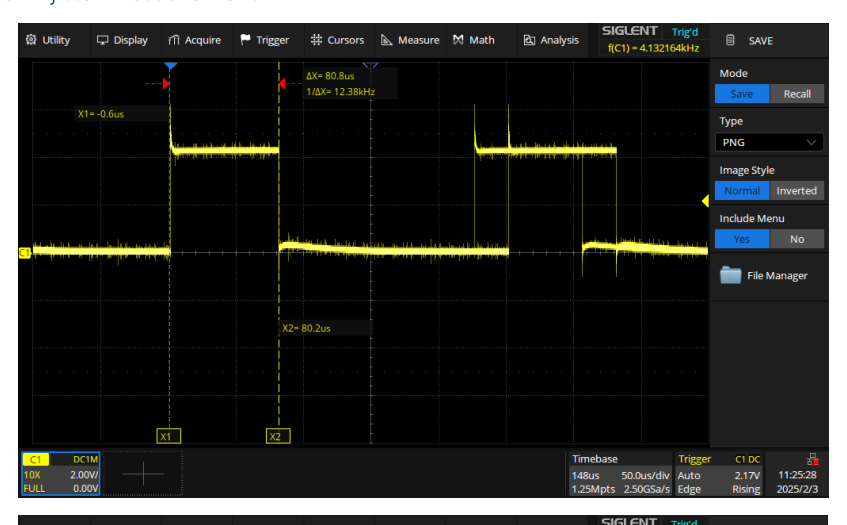Set Image Style to Normal
This screenshot has width=847, height=525.
[x=742, y=191]
